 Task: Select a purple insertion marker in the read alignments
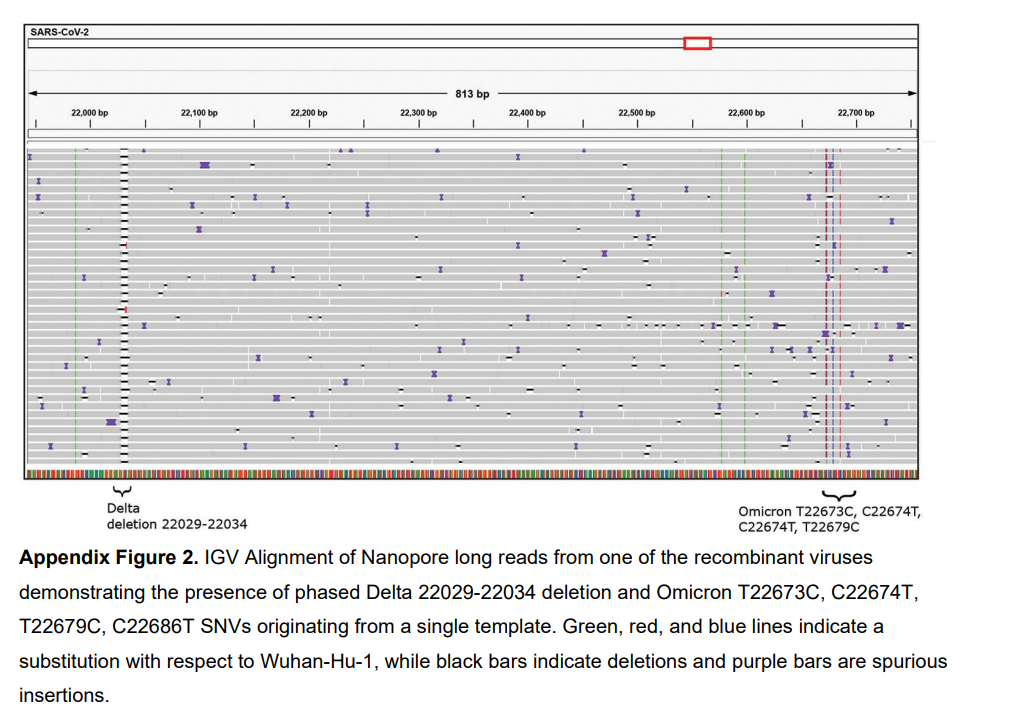point(205,165)
